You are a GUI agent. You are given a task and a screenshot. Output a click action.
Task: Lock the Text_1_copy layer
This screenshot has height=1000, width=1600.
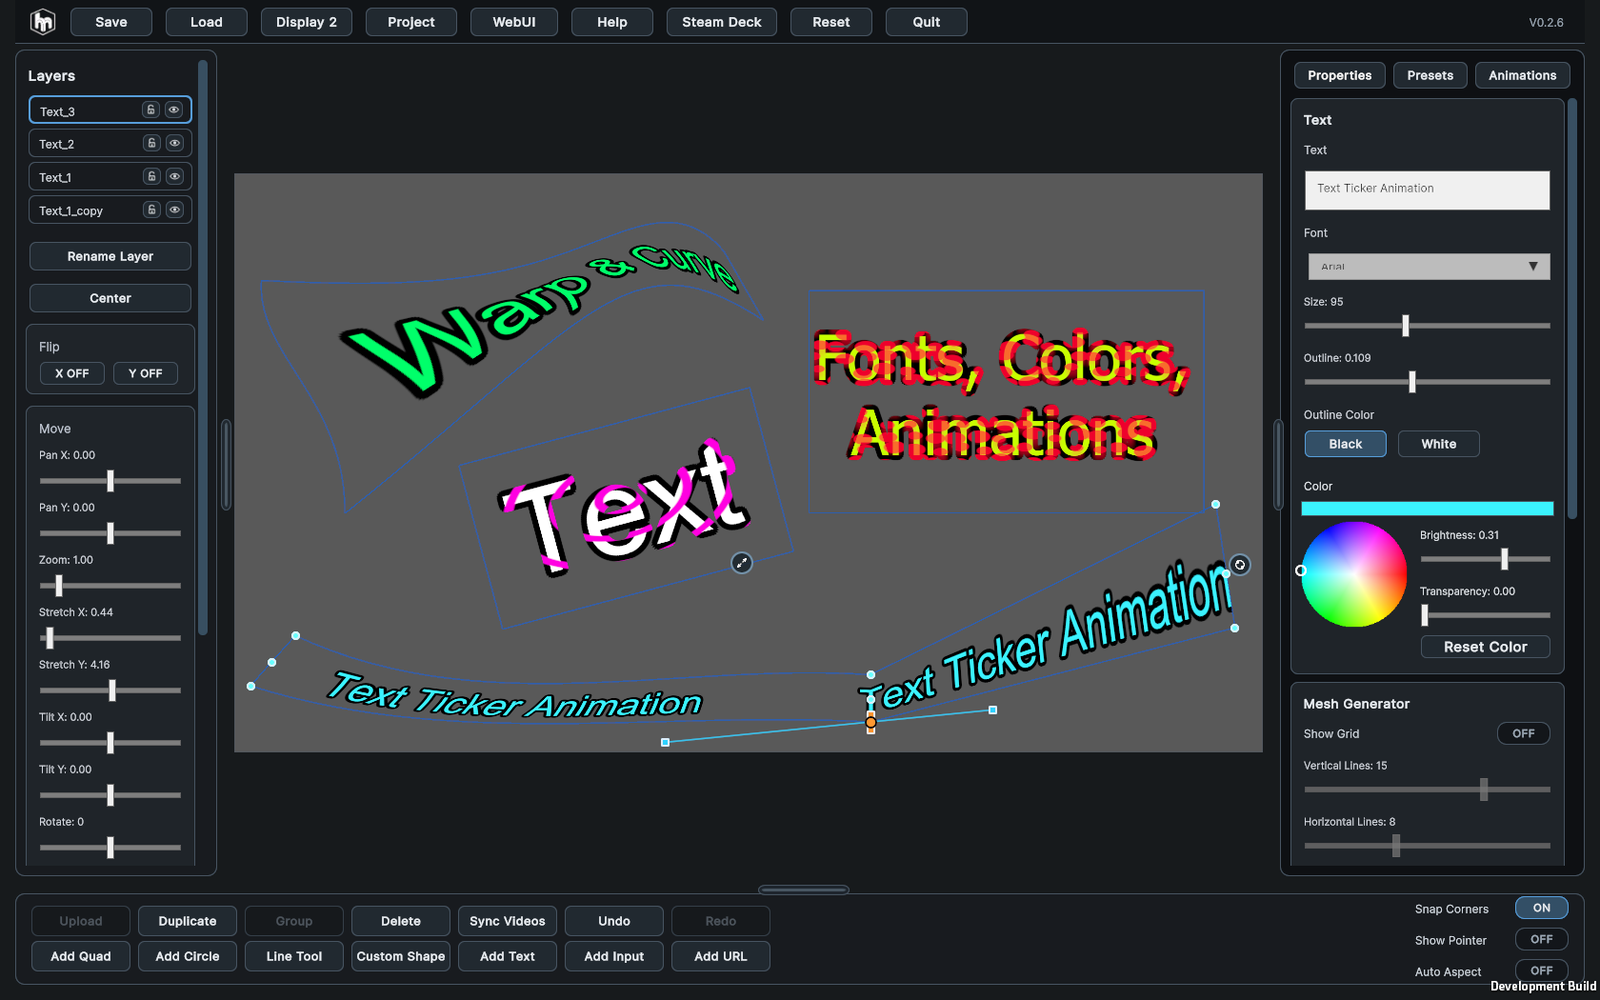pos(151,209)
